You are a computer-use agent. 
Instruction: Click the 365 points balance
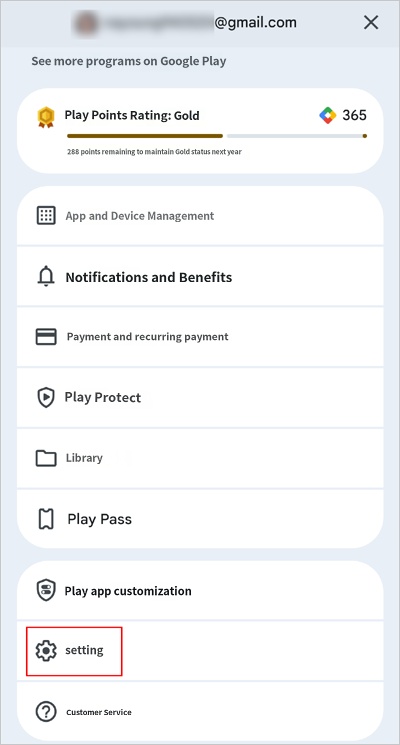(354, 115)
